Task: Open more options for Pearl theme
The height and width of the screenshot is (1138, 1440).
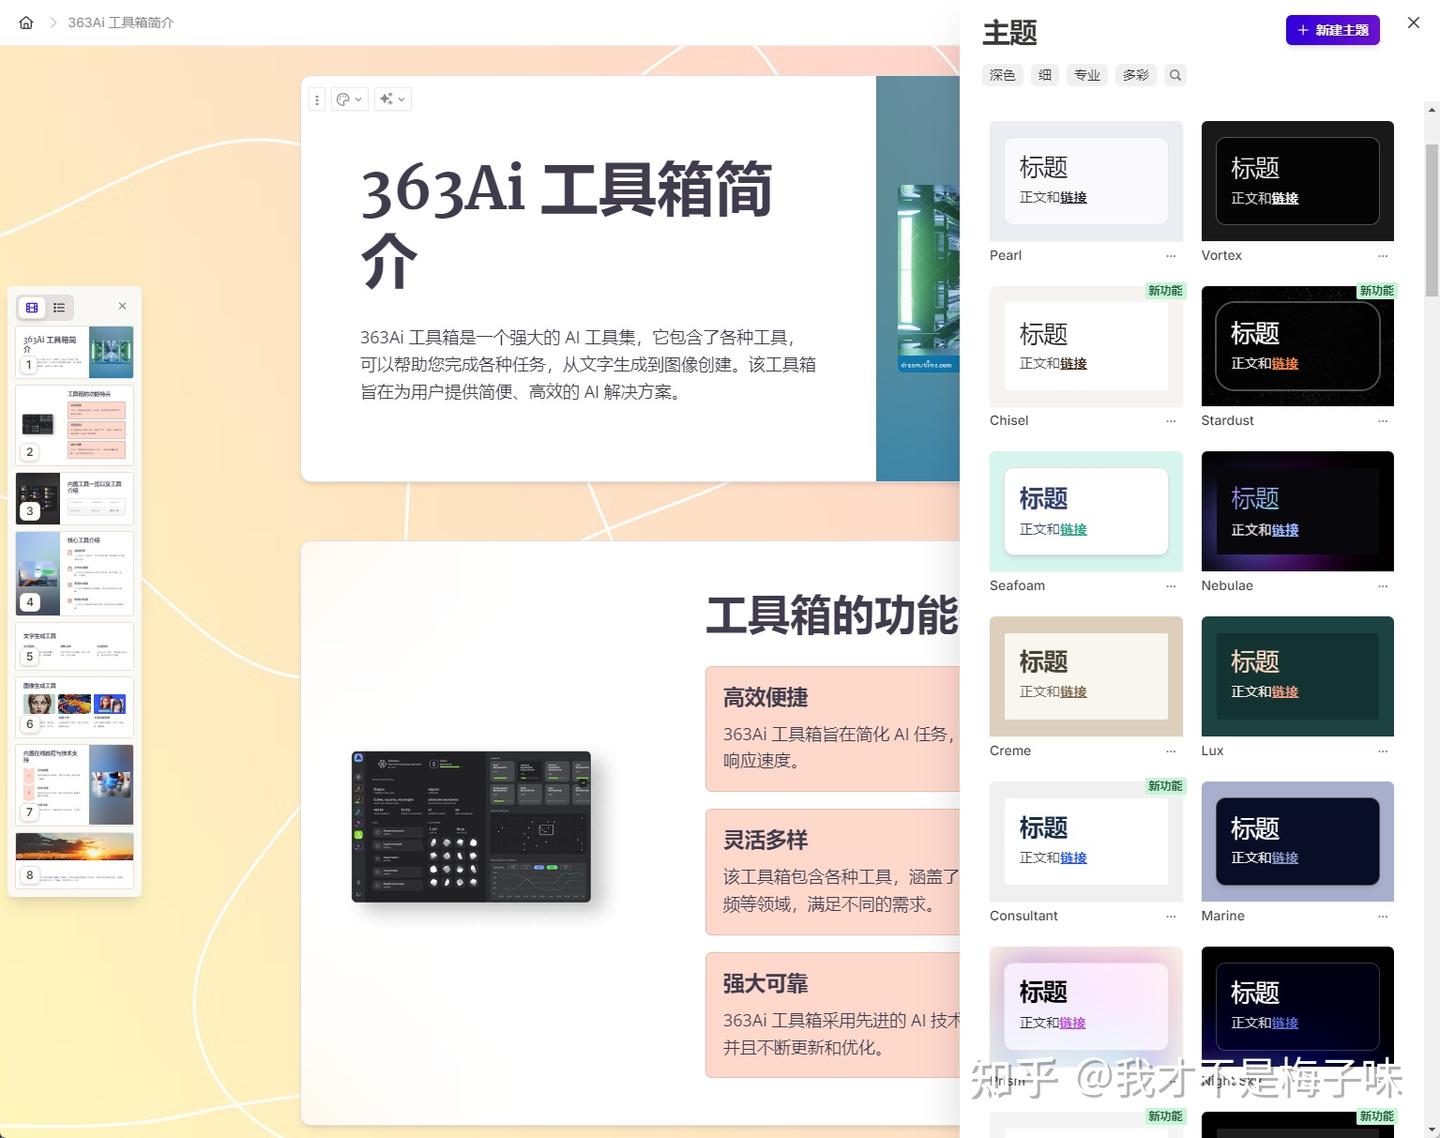Action: pyautogui.click(x=1171, y=256)
